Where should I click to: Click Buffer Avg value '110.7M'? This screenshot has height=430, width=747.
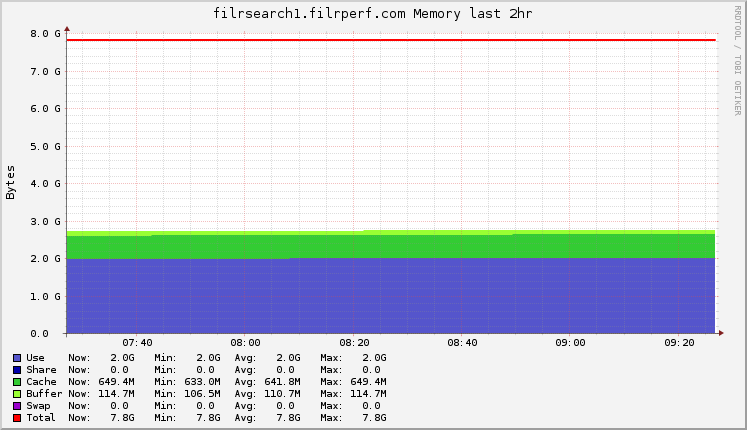(x=283, y=394)
